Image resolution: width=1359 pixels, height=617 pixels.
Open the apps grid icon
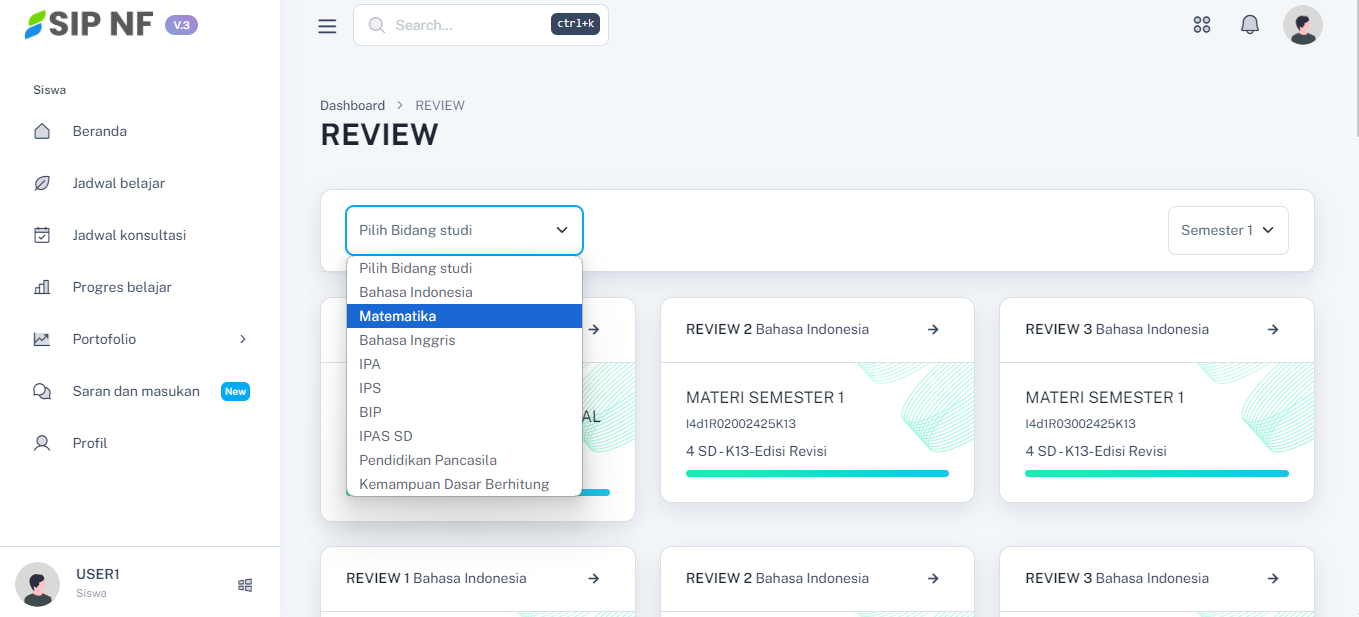pyautogui.click(x=1202, y=25)
